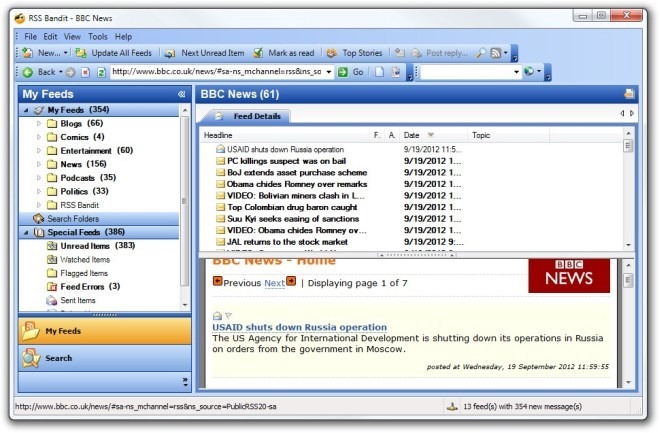The width and height of the screenshot is (660, 433).
Task: Click the status bar network icon
Action: (452, 407)
